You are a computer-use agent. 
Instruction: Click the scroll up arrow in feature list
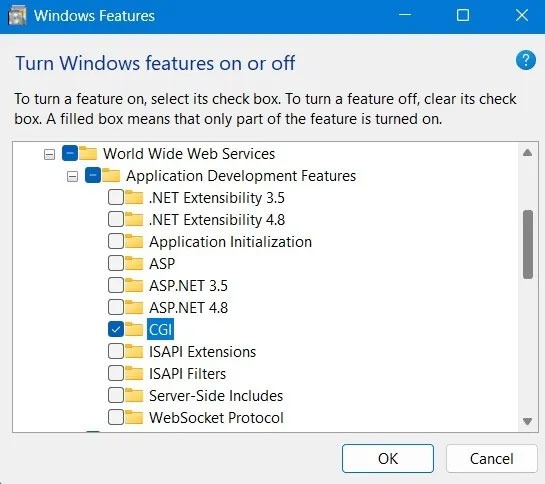pyautogui.click(x=527, y=152)
